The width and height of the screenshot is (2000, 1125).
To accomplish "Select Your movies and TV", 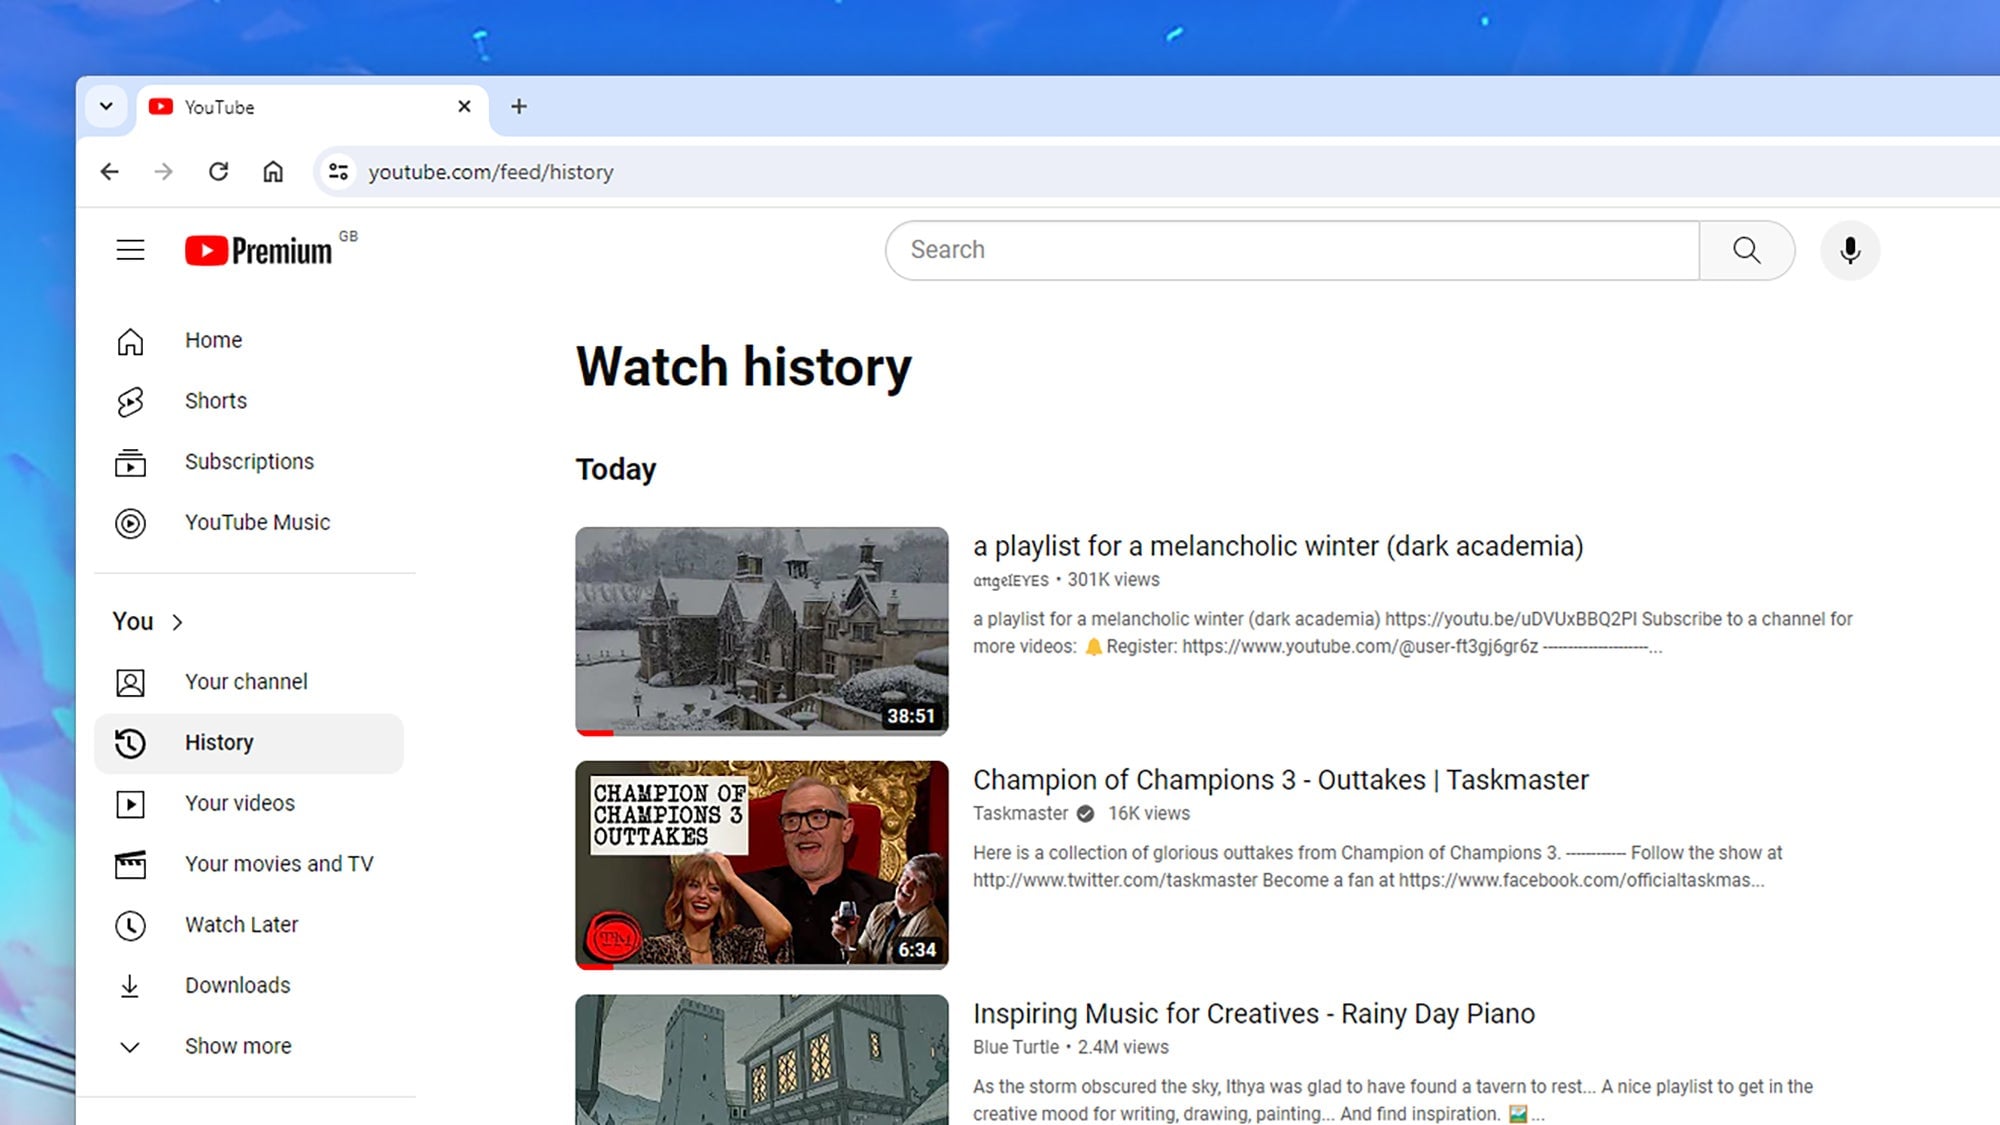I will pyautogui.click(x=279, y=863).
